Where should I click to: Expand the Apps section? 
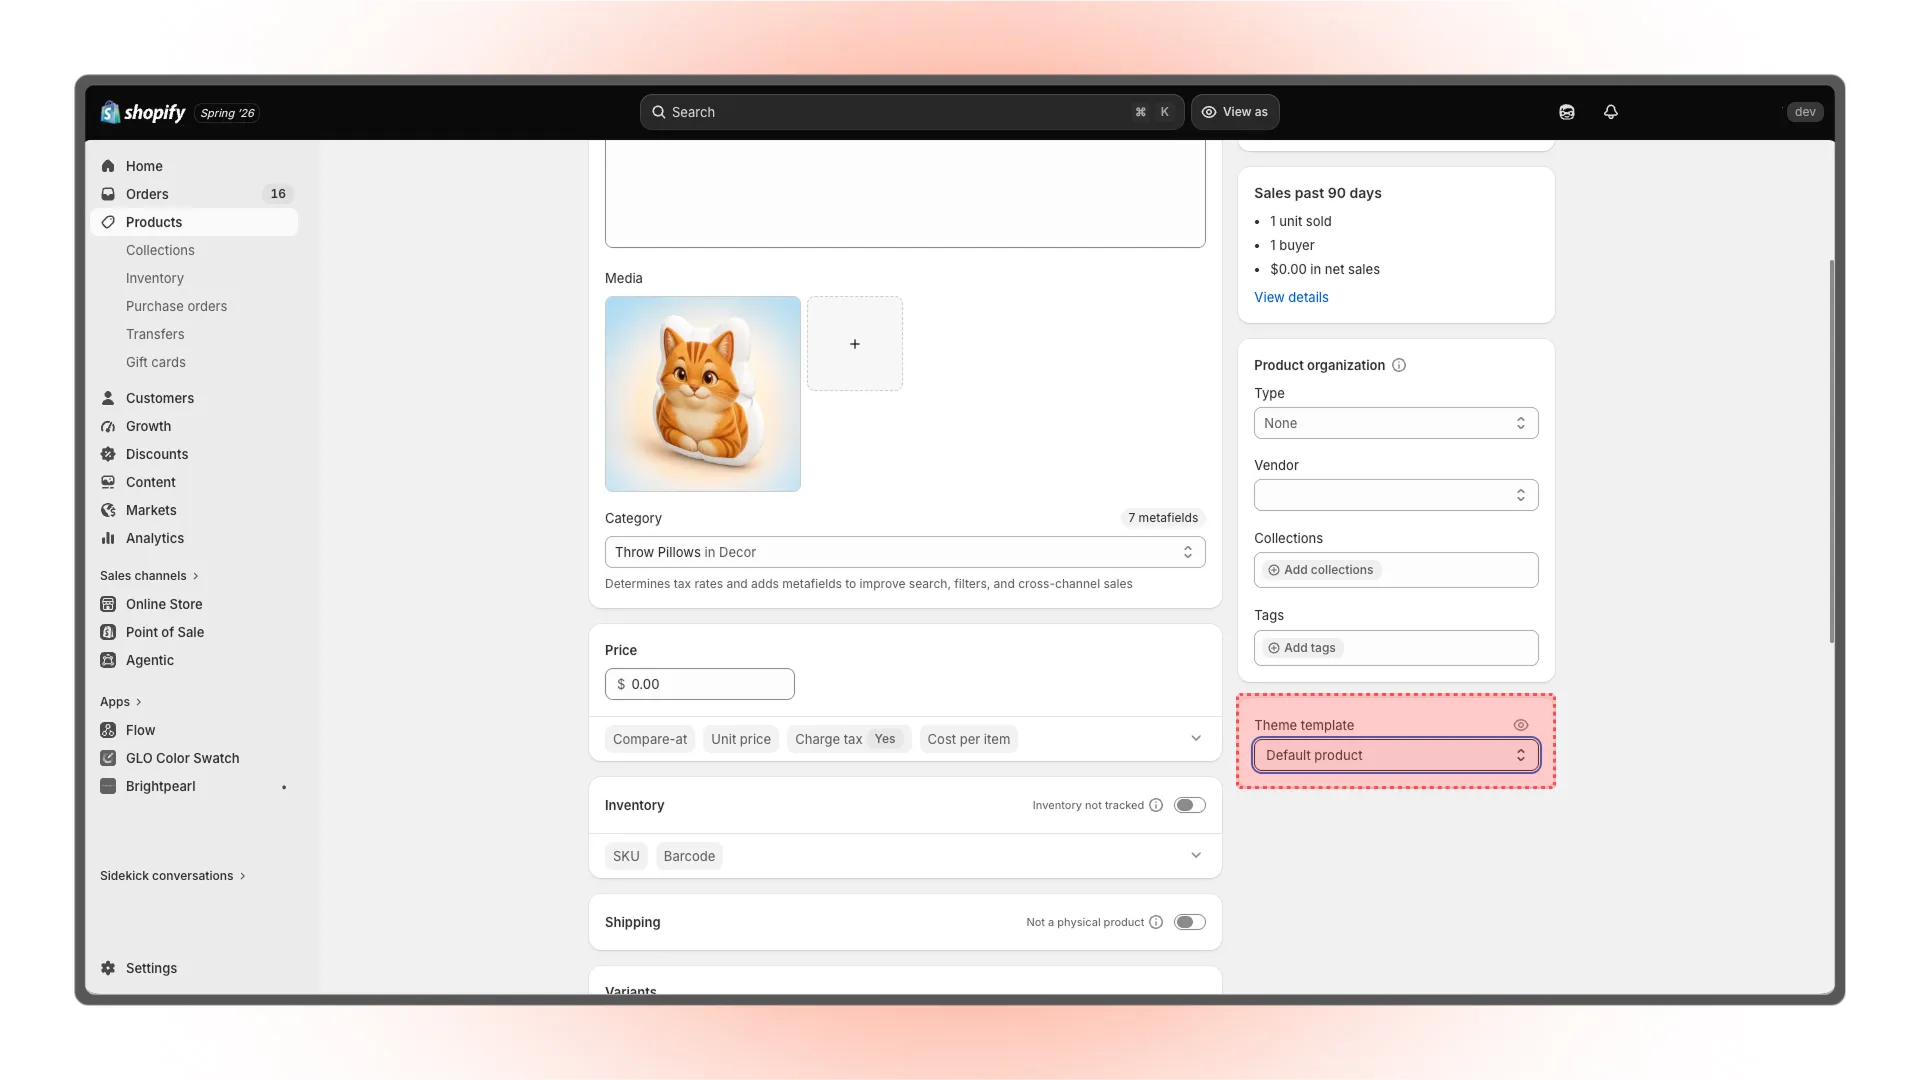[x=121, y=702]
